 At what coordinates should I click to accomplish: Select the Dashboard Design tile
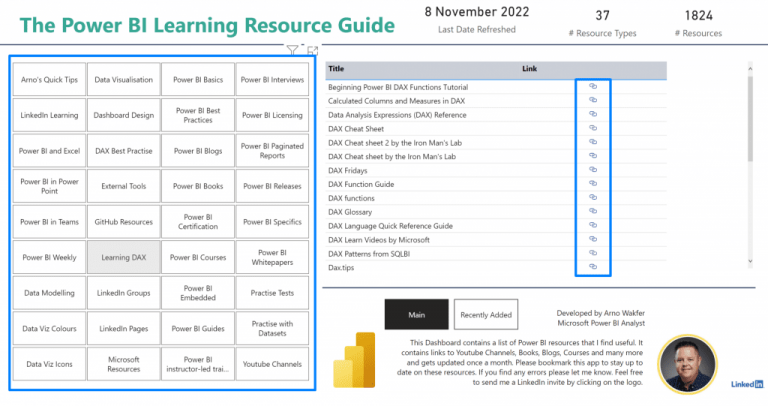click(123, 115)
